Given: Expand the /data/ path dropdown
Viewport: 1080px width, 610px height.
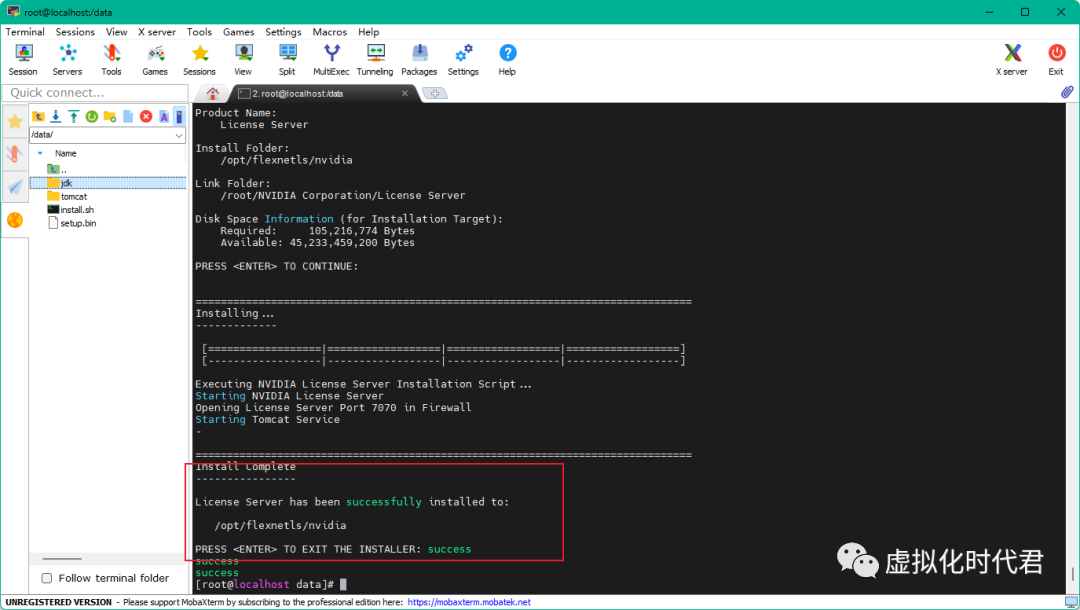Looking at the screenshot, I should click(179, 135).
